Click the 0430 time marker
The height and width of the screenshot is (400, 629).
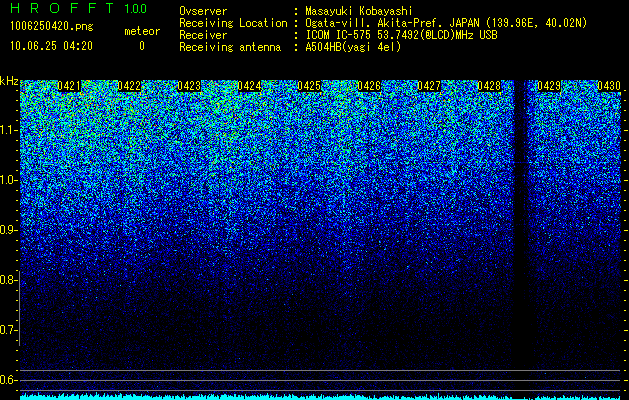pos(609,86)
